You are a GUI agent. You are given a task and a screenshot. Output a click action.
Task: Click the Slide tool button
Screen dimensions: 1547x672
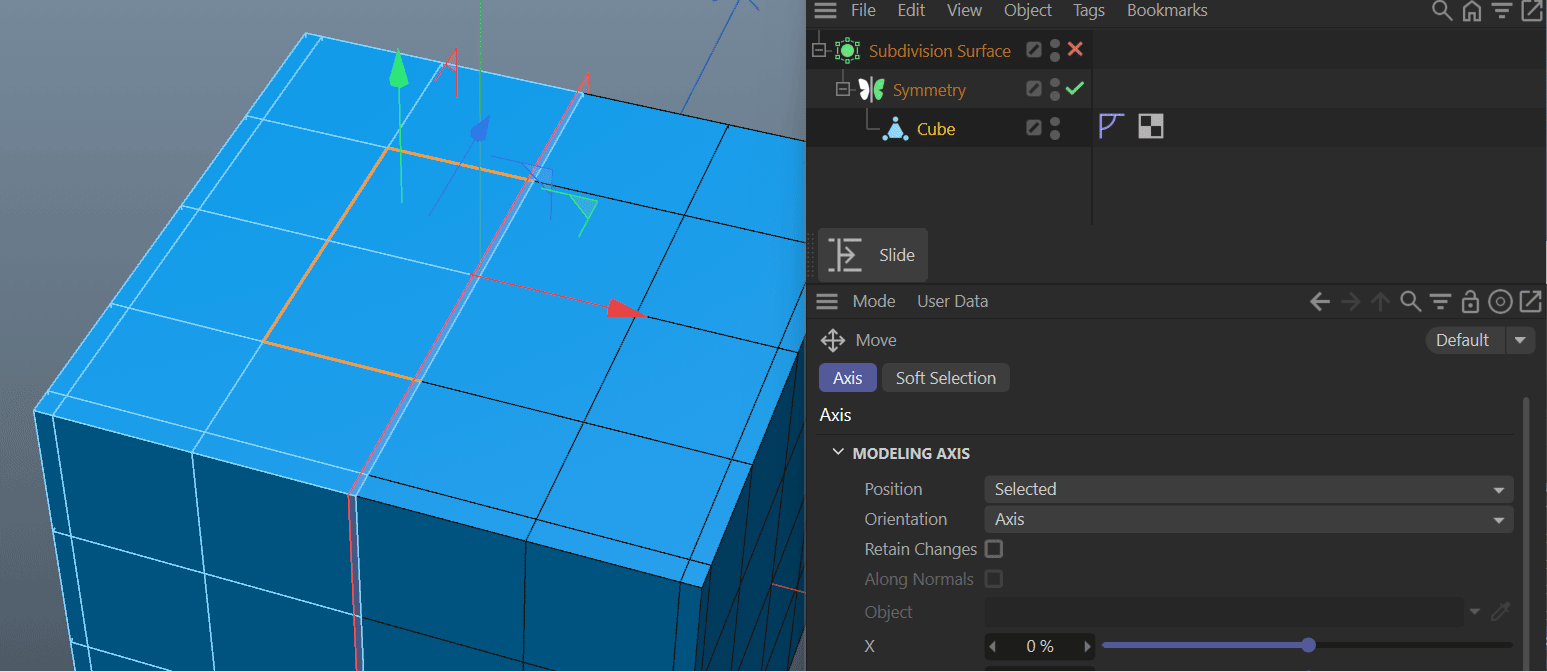coord(872,255)
